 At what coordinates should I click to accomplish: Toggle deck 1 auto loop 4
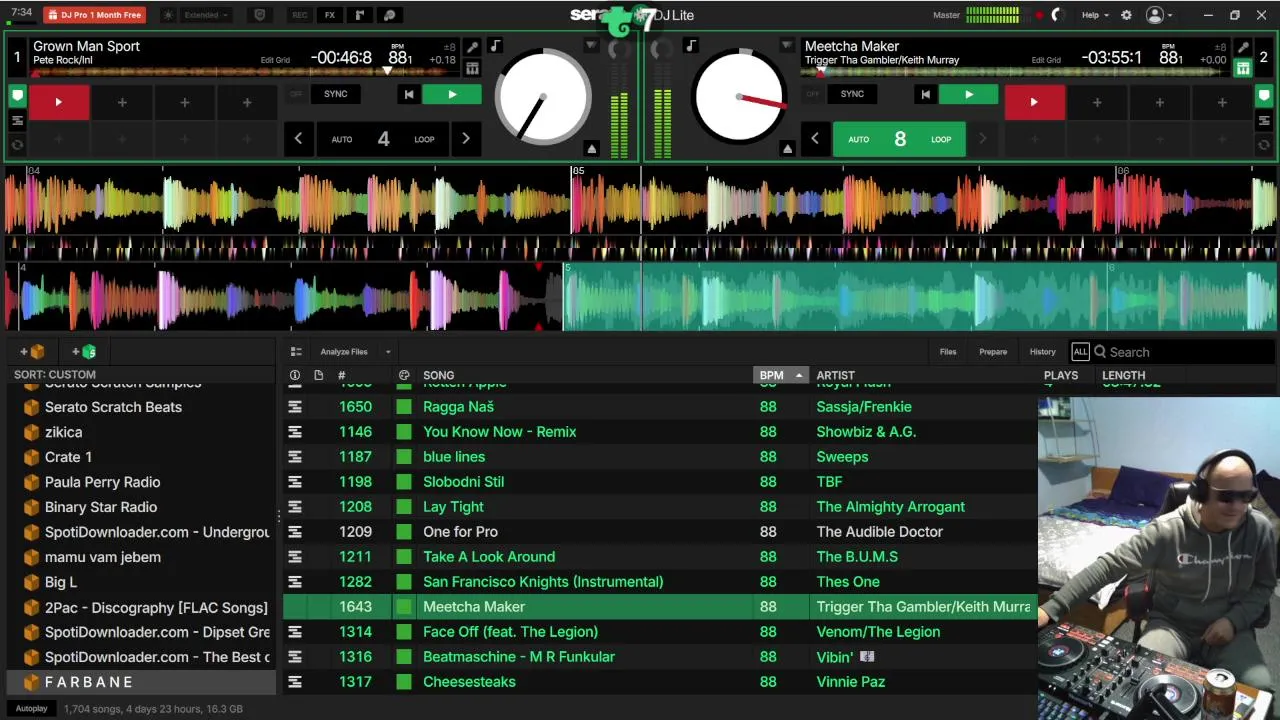(383, 139)
